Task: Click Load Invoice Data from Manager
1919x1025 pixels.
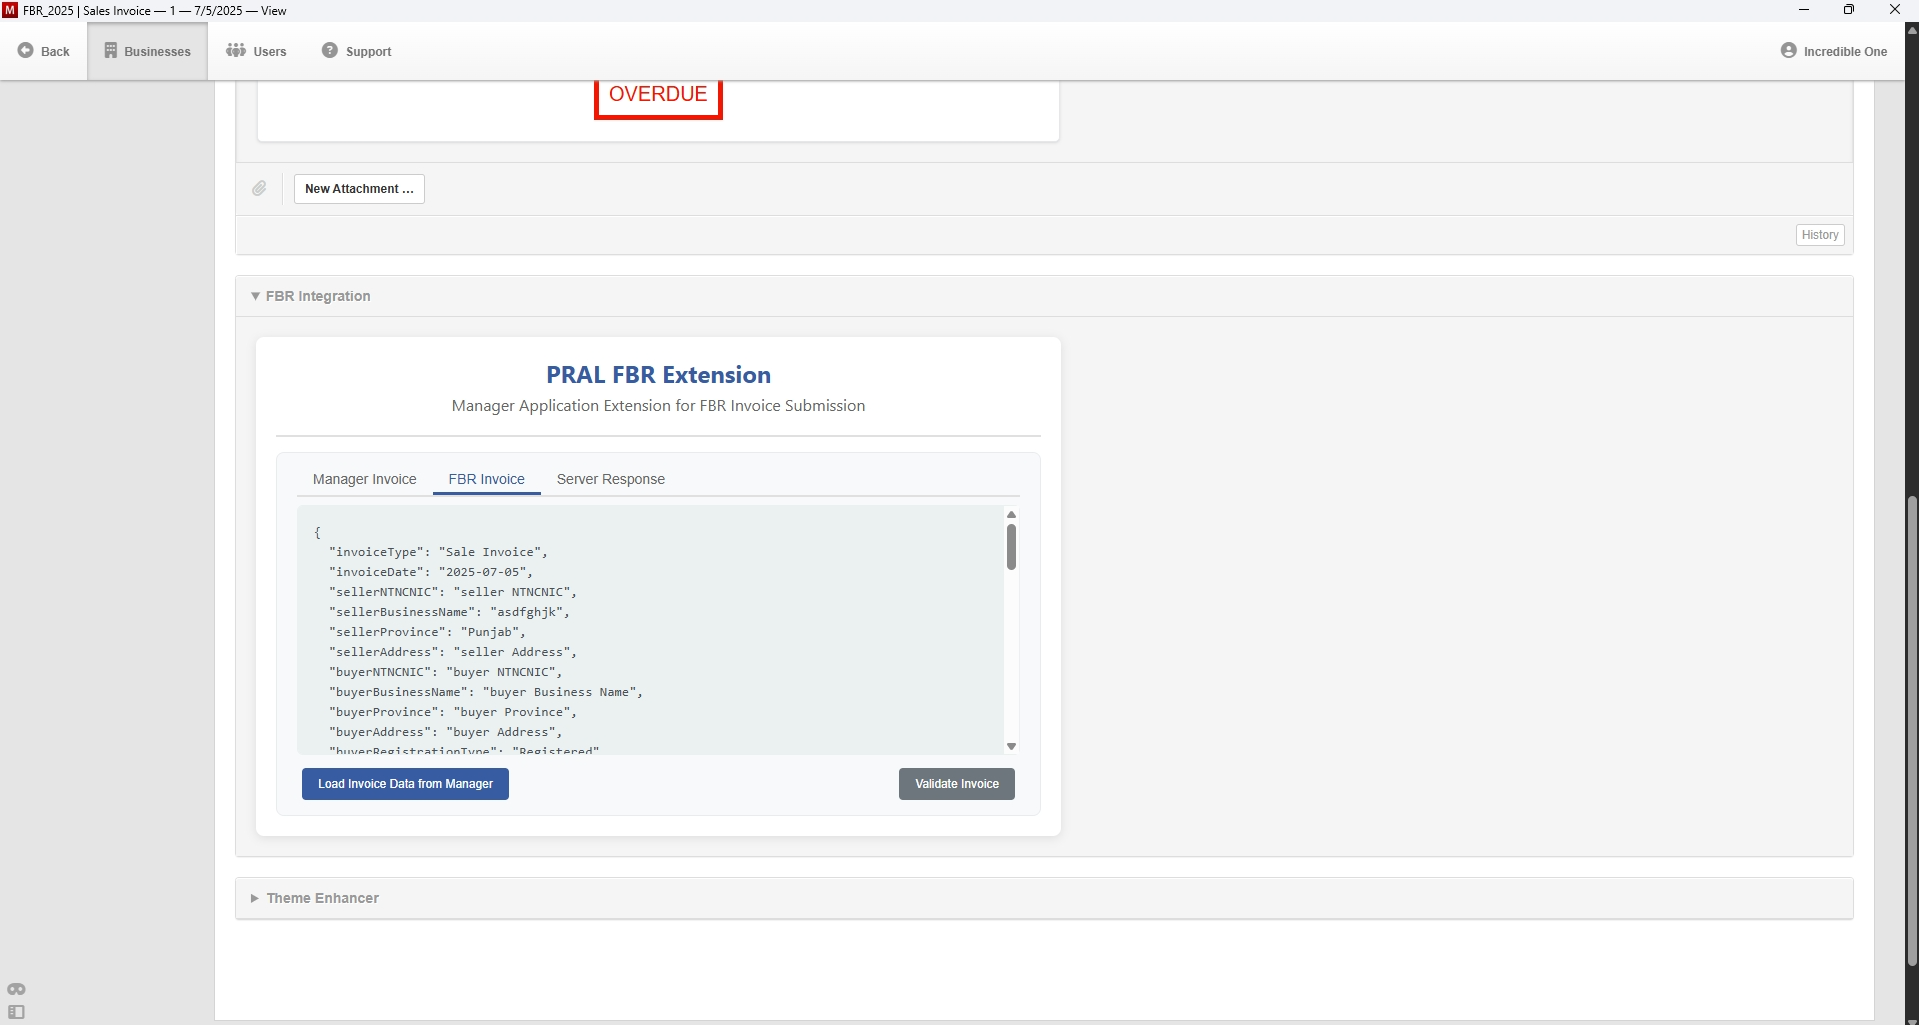Action: coord(405,784)
